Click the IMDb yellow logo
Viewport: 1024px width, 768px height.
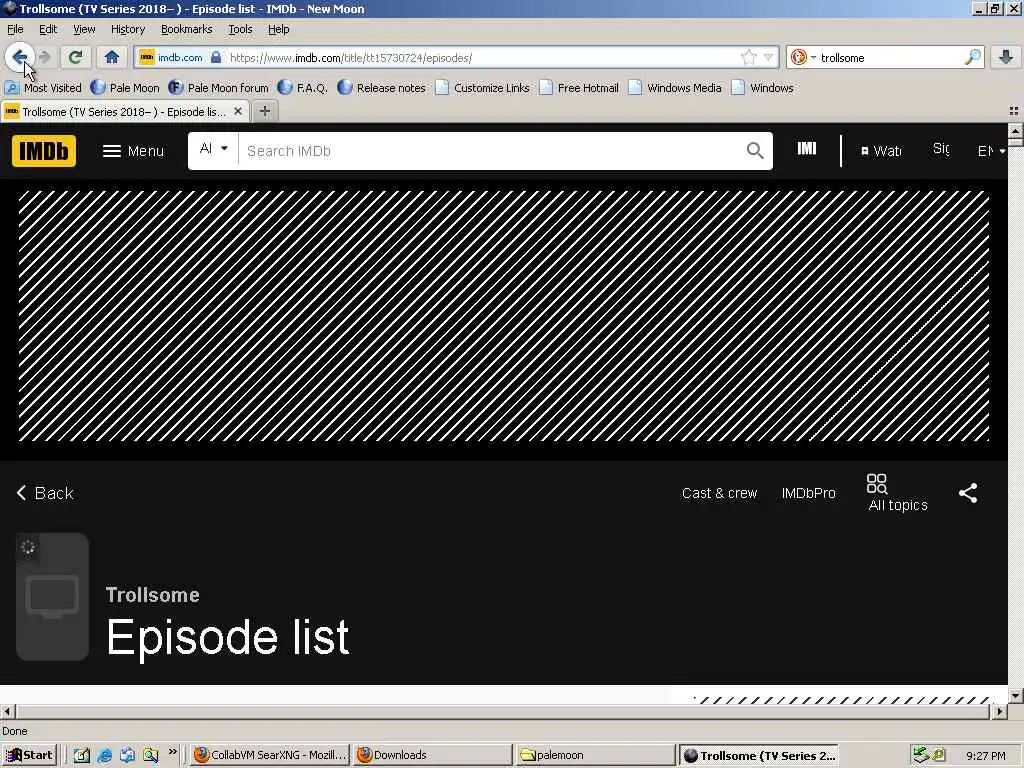click(44, 151)
